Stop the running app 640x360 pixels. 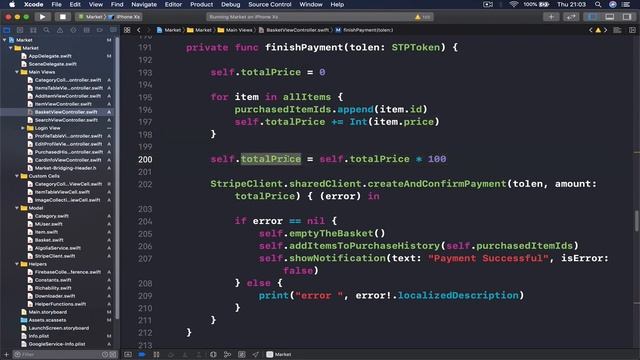point(62,17)
